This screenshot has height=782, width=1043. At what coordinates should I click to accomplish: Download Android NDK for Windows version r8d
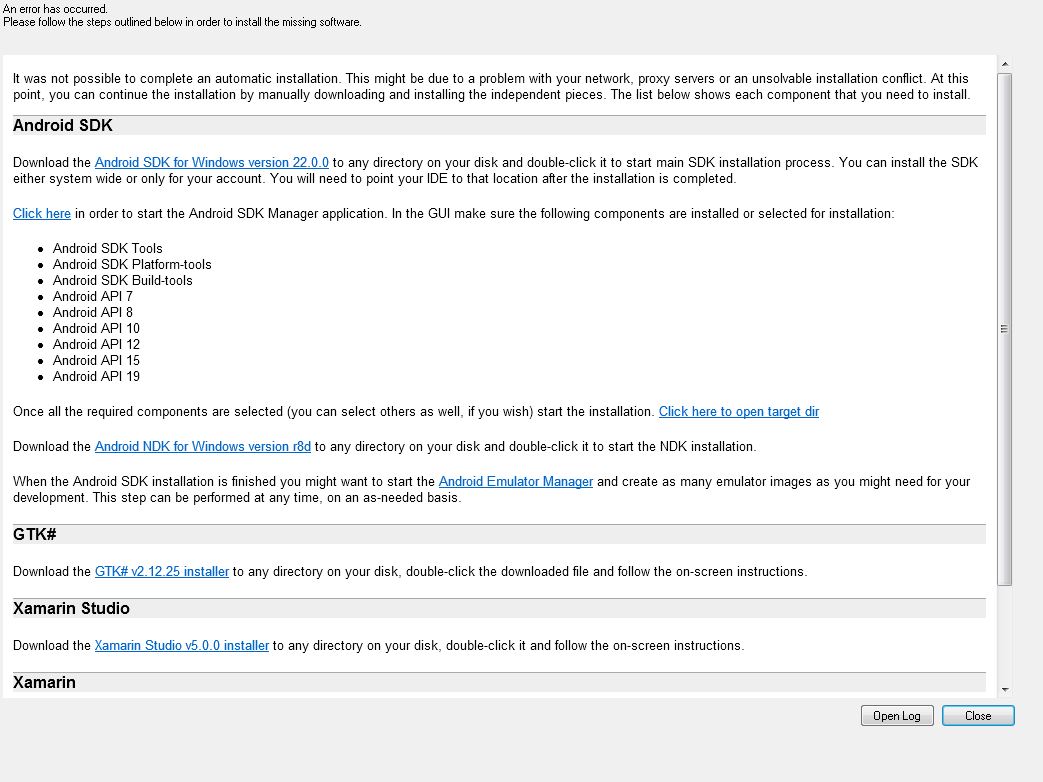pyautogui.click(x=203, y=446)
